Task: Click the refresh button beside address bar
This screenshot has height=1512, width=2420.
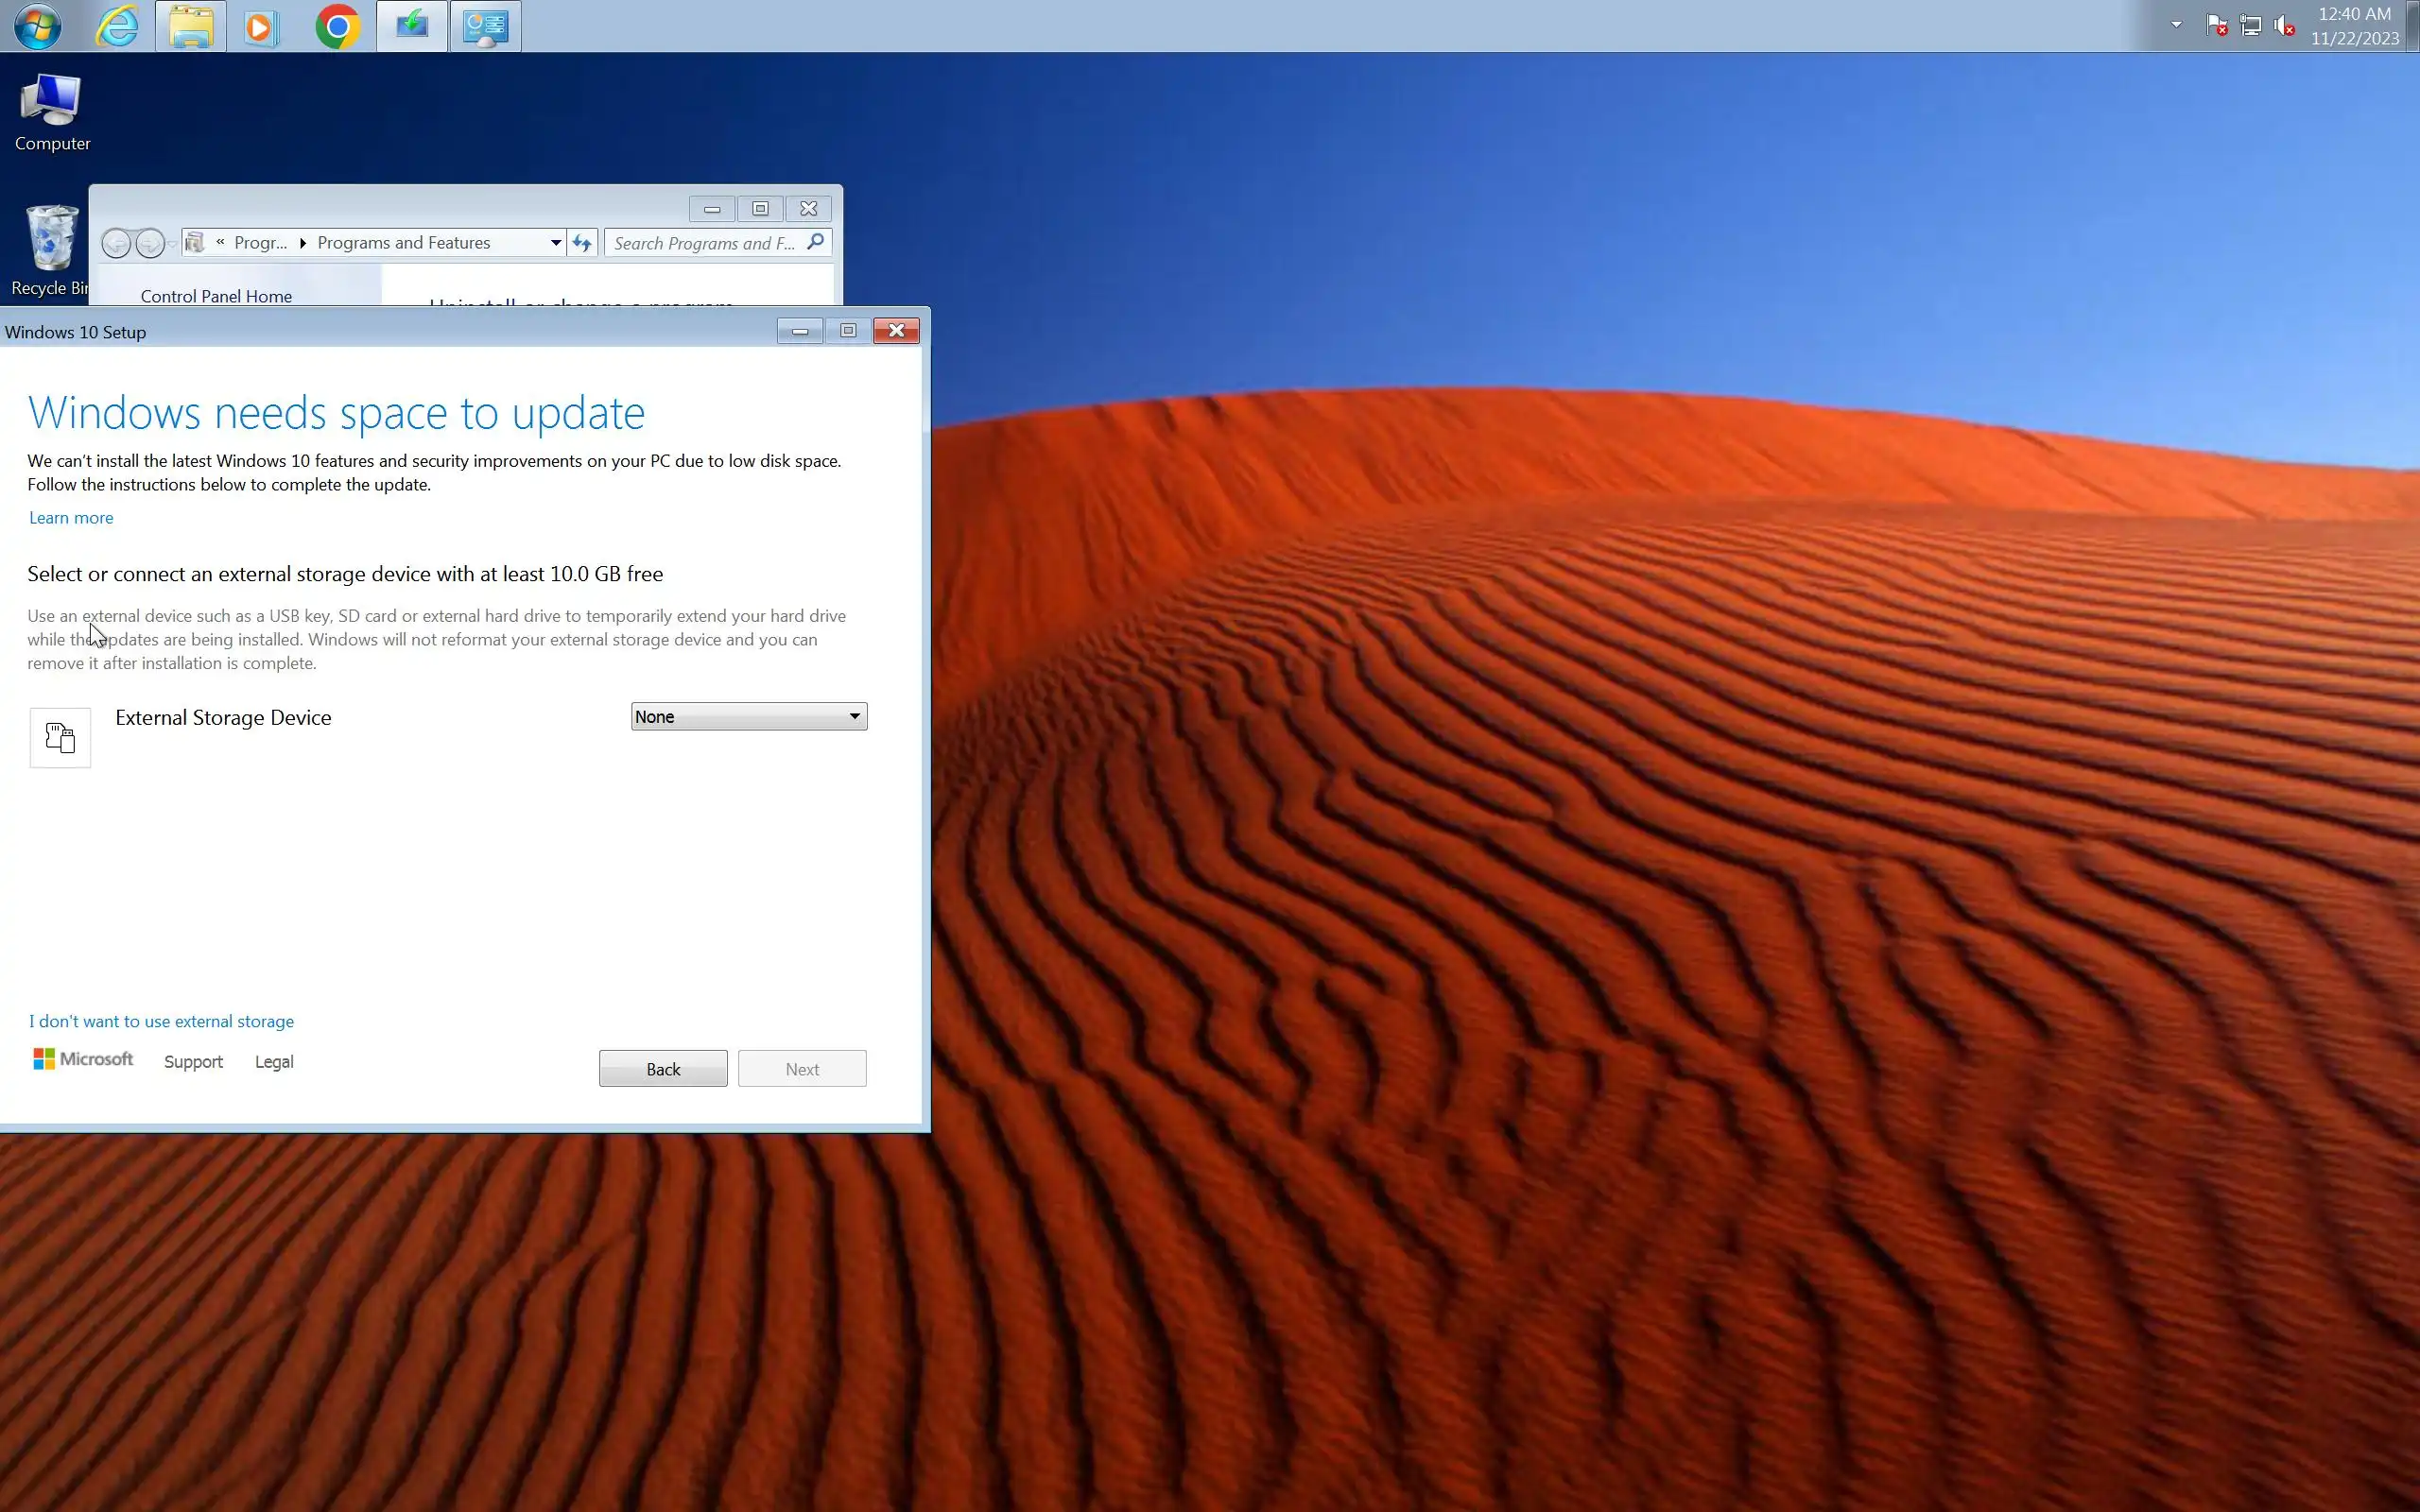Action: click(582, 243)
